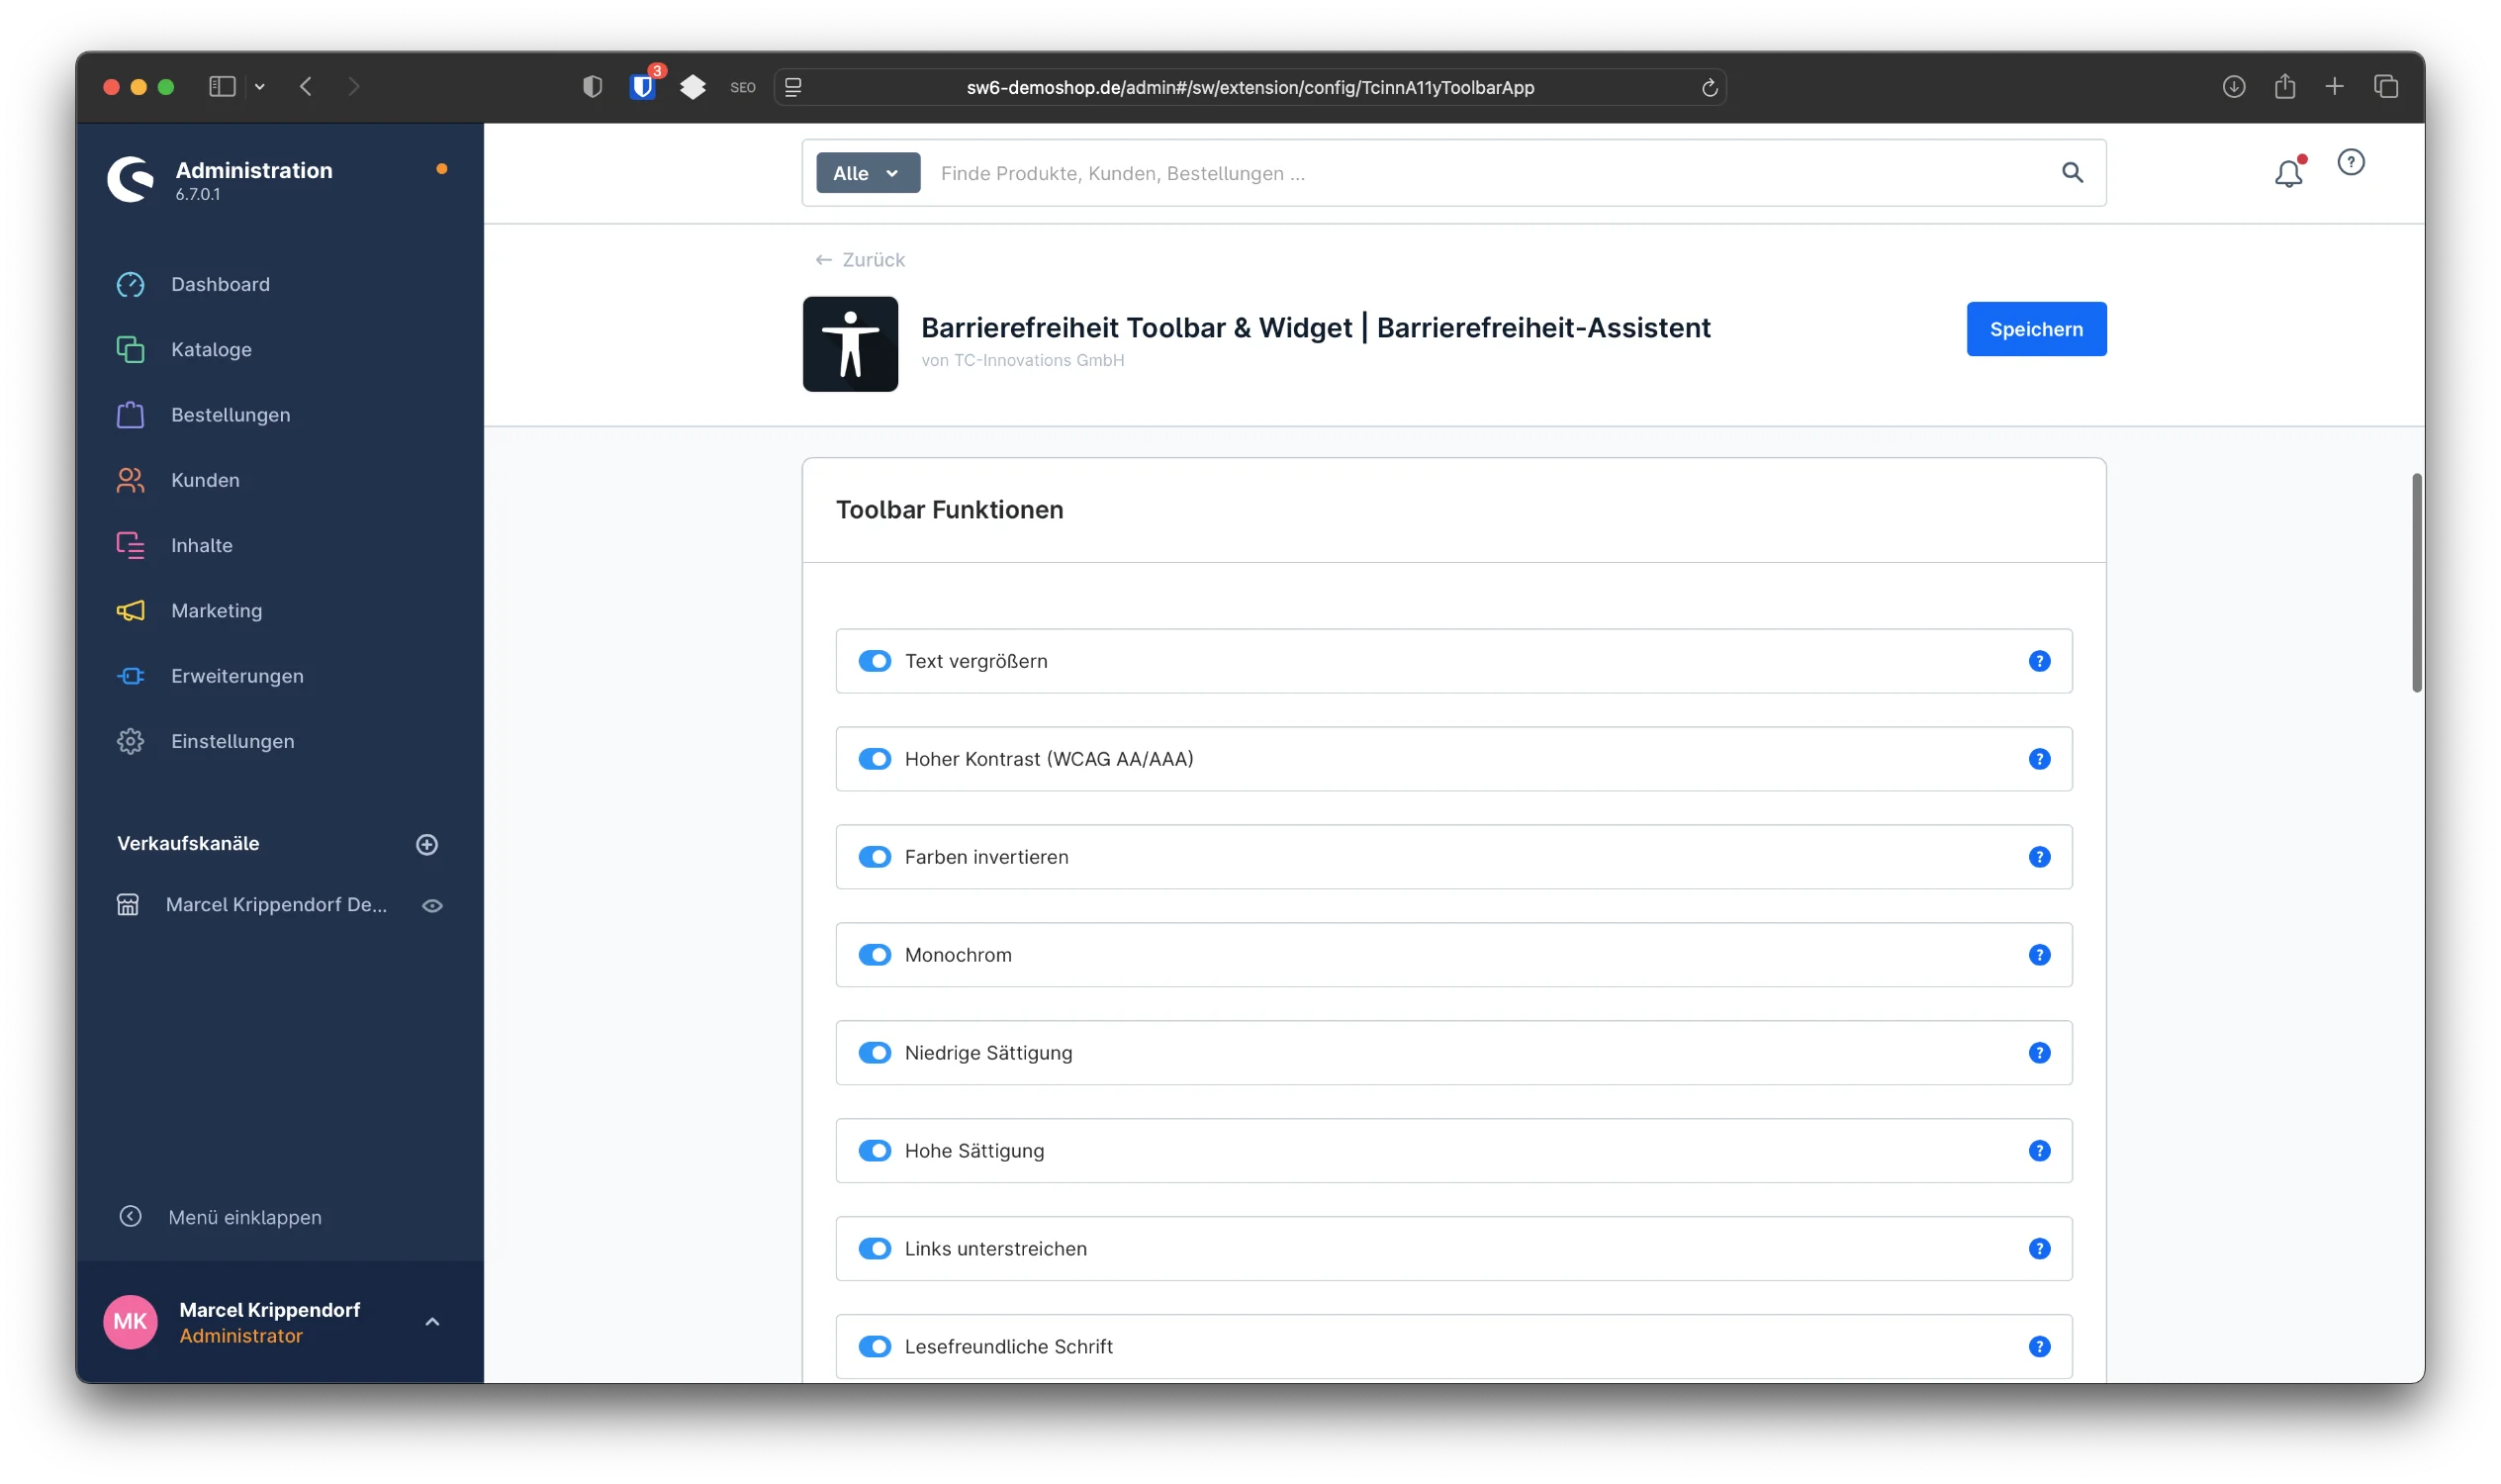Open Erweiterungen from the sidebar
The width and height of the screenshot is (2501, 1484).
[237, 675]
